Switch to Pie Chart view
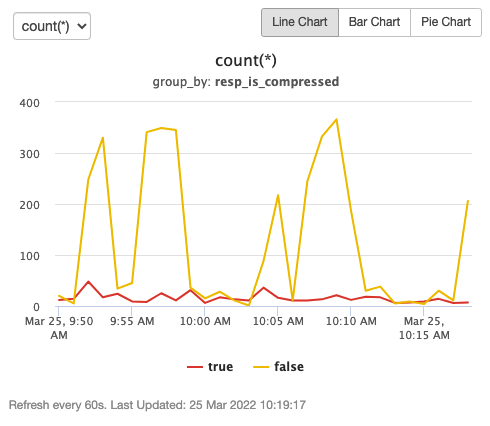The width and height of the screenshot is (490, 426). pyautogui.click(x=446, y=22)
